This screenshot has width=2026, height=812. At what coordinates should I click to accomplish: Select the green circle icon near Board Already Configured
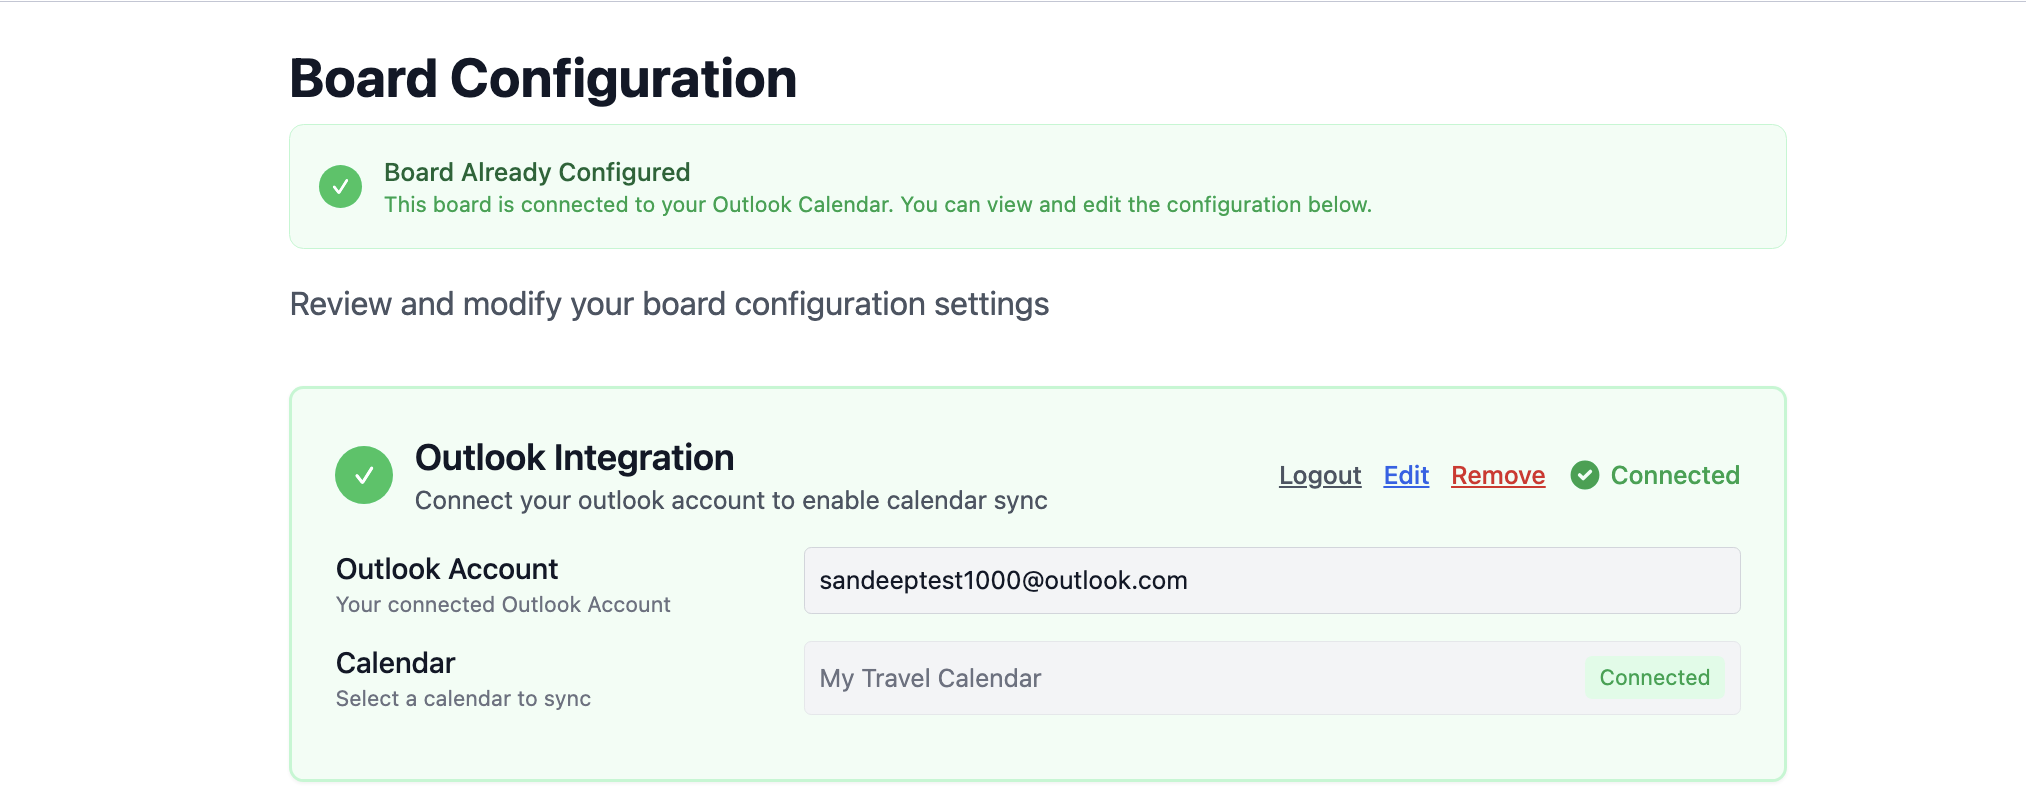point(339,186)
